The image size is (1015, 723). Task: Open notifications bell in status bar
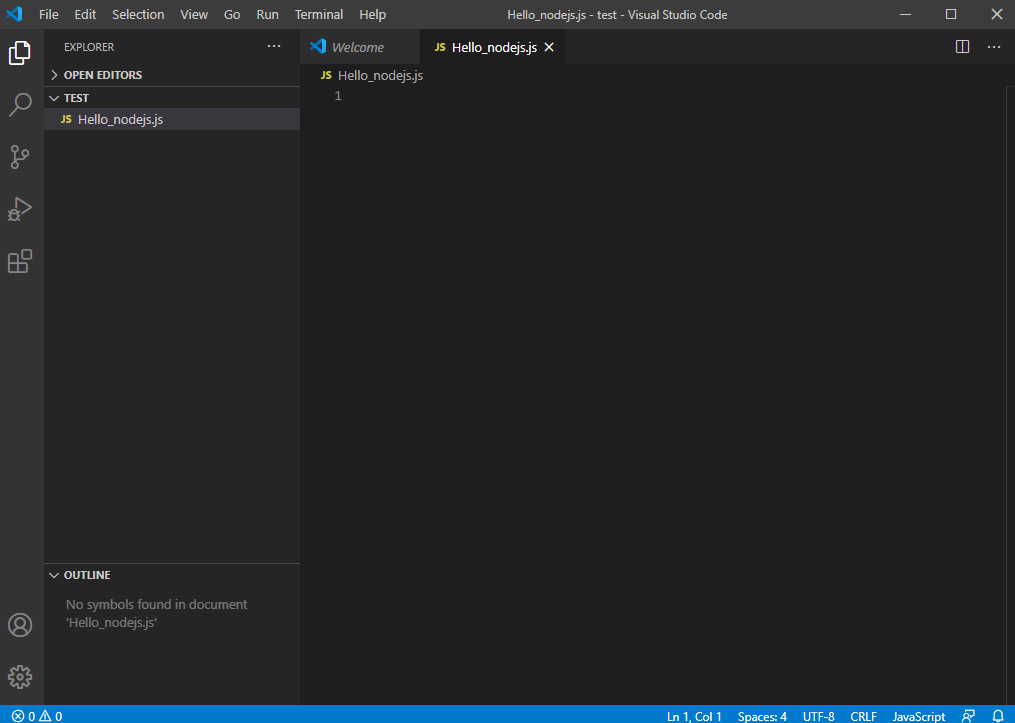click(x=998, y=716)
